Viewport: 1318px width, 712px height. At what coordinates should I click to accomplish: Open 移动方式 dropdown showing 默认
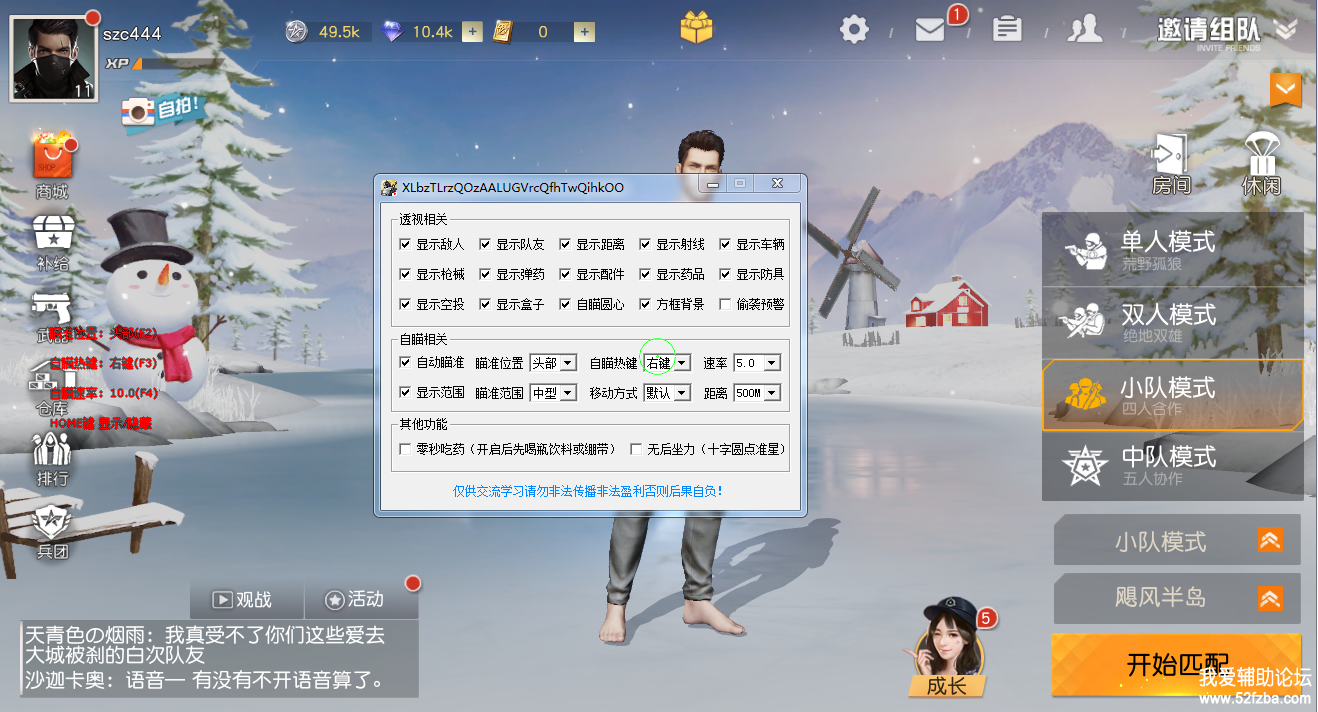667,393
